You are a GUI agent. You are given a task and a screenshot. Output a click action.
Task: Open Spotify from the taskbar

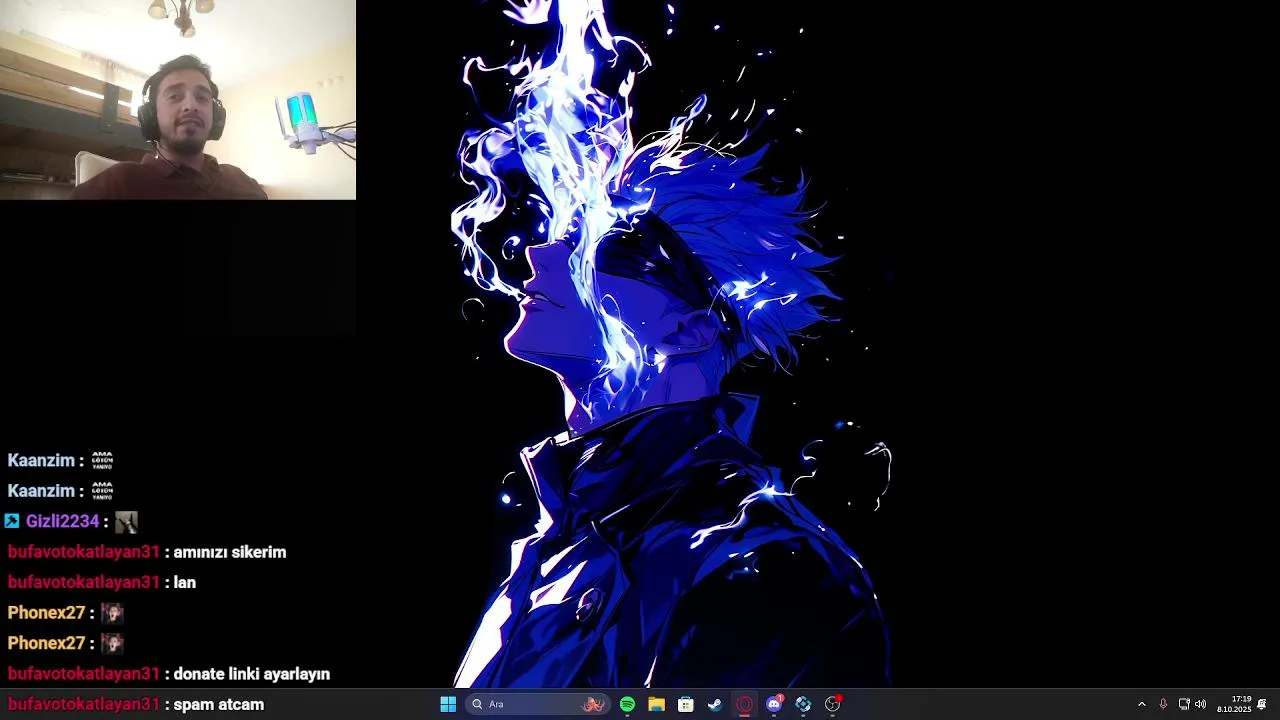coord(627,704)
